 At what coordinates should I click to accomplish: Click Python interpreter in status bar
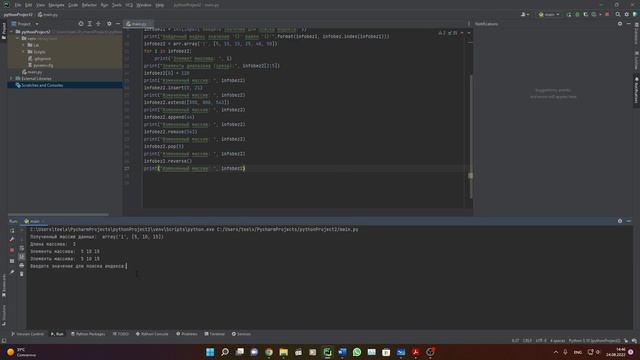click(594, 340)
